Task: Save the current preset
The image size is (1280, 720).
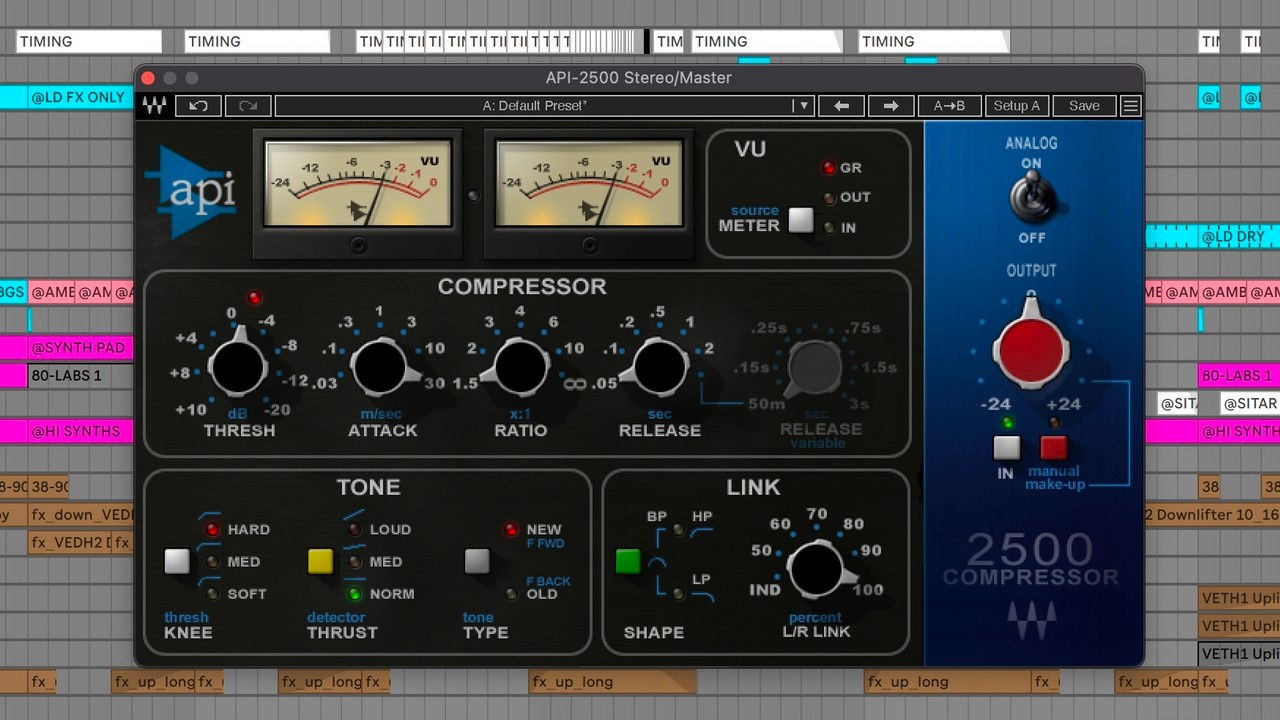Action: coord(1084,106)
